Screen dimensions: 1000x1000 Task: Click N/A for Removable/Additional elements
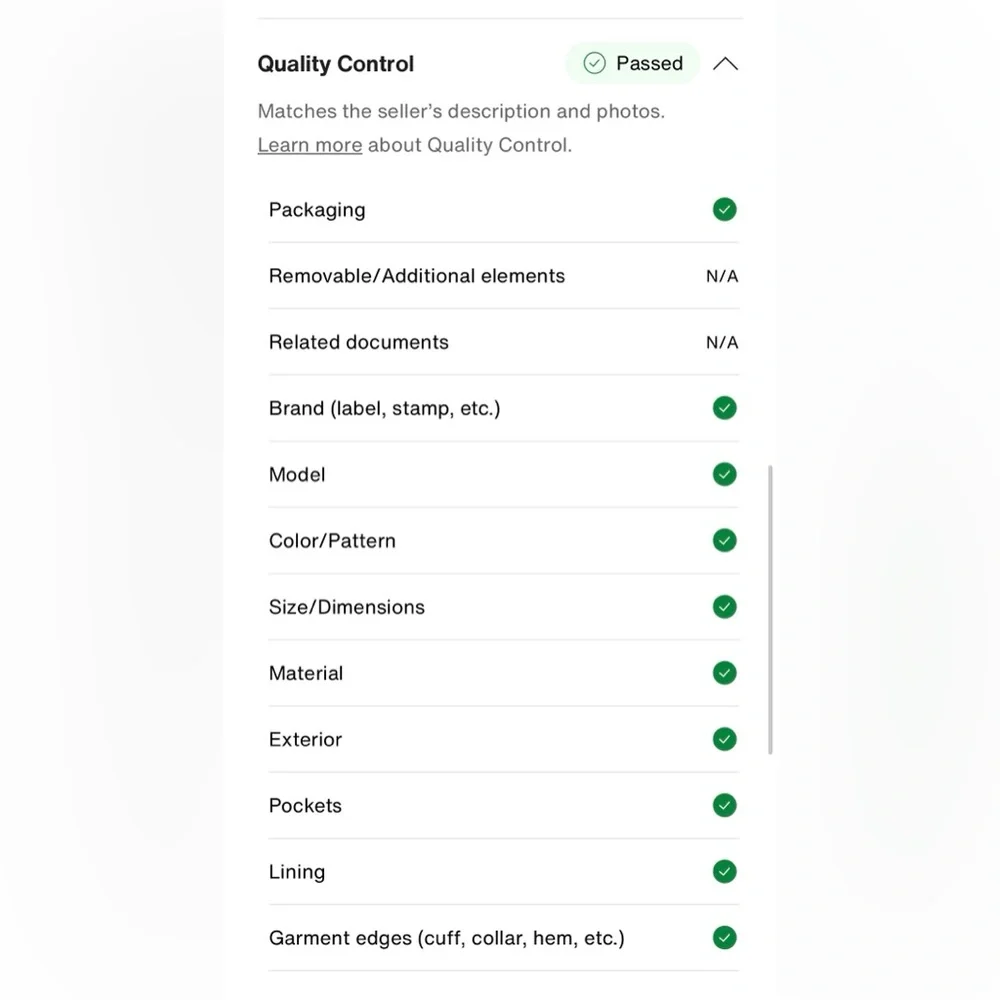tap(722, 277)
